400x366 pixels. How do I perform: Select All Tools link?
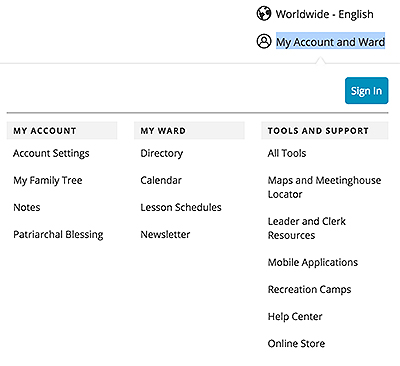(x=287, y=153)
